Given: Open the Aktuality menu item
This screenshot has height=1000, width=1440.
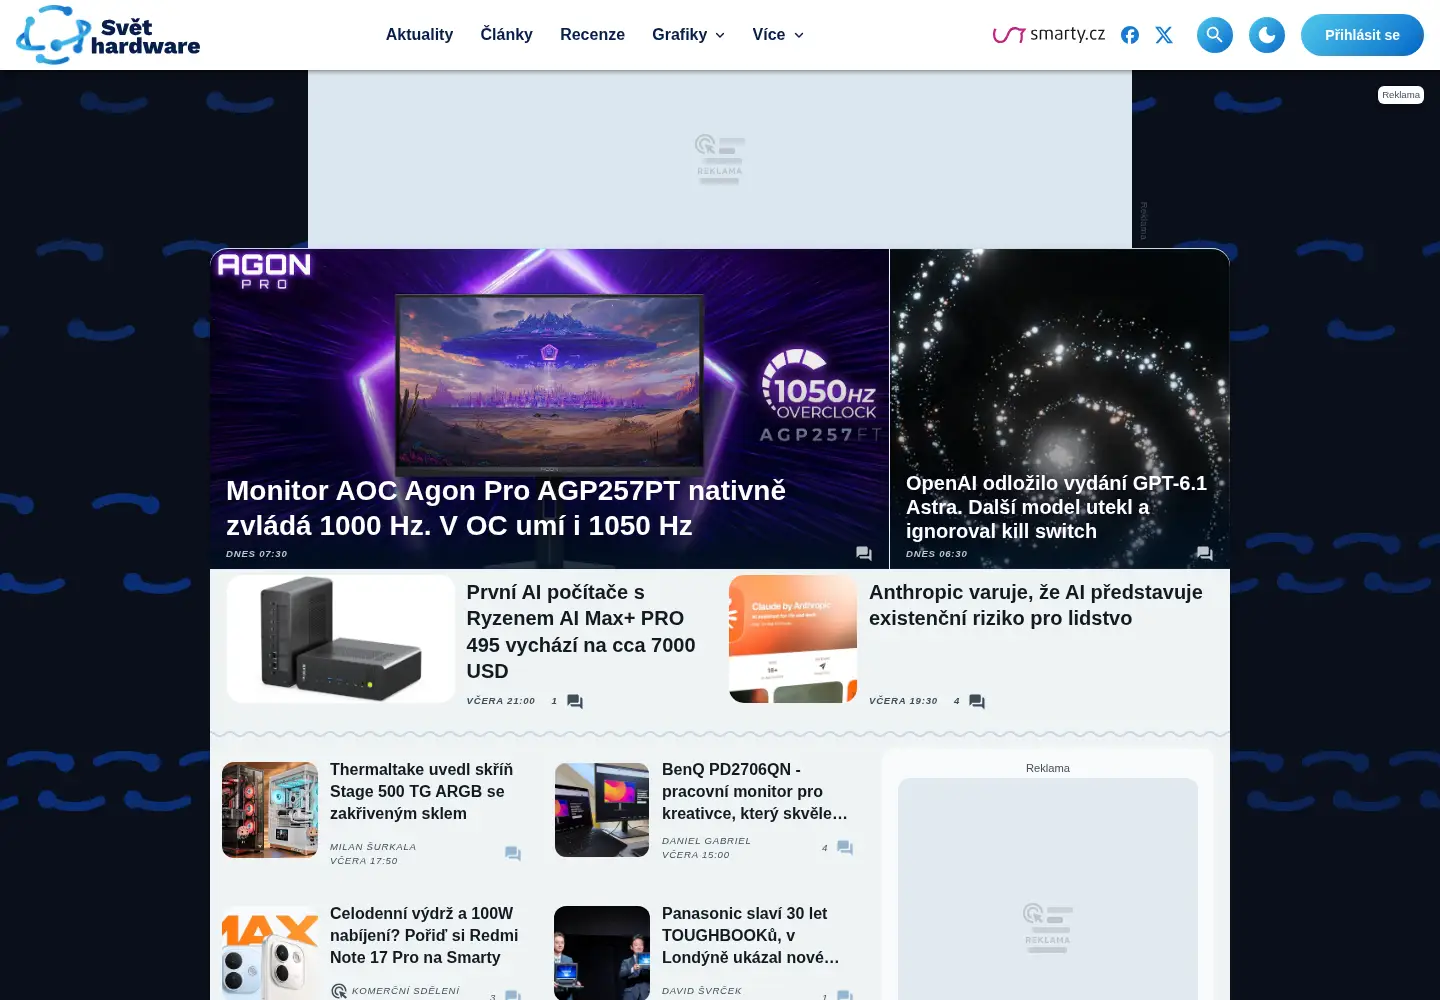Looking at the screenshot, I should tap(419, 35).
